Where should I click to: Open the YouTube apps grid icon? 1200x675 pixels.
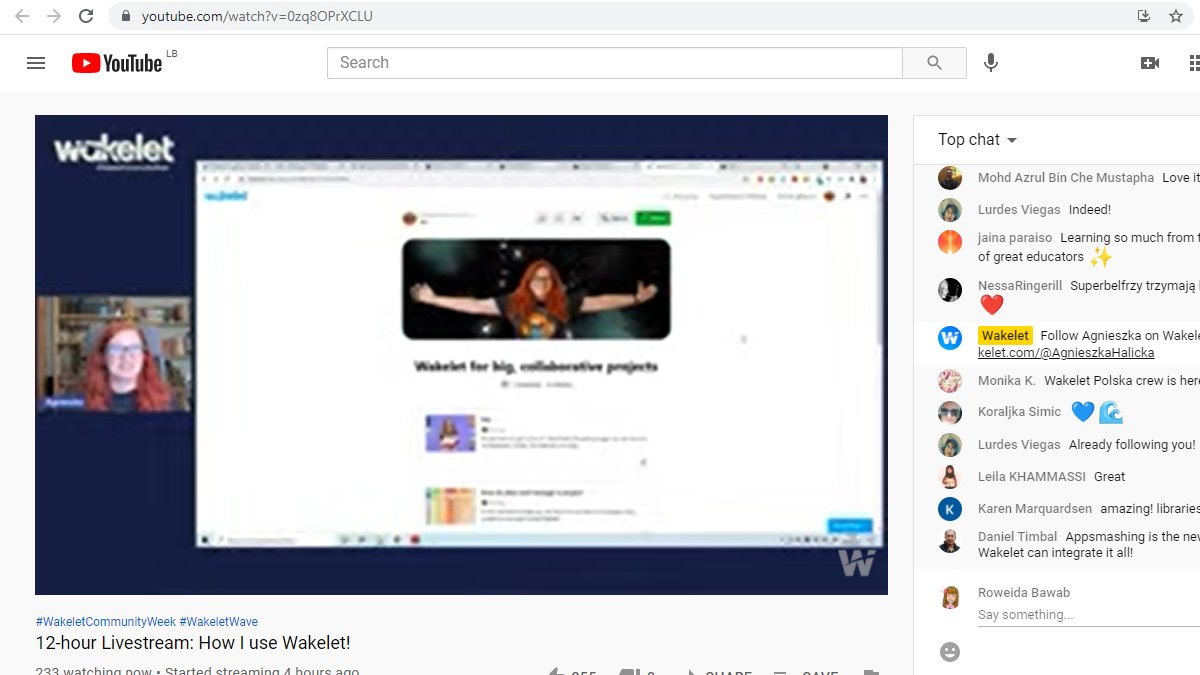click(1194, 63)
